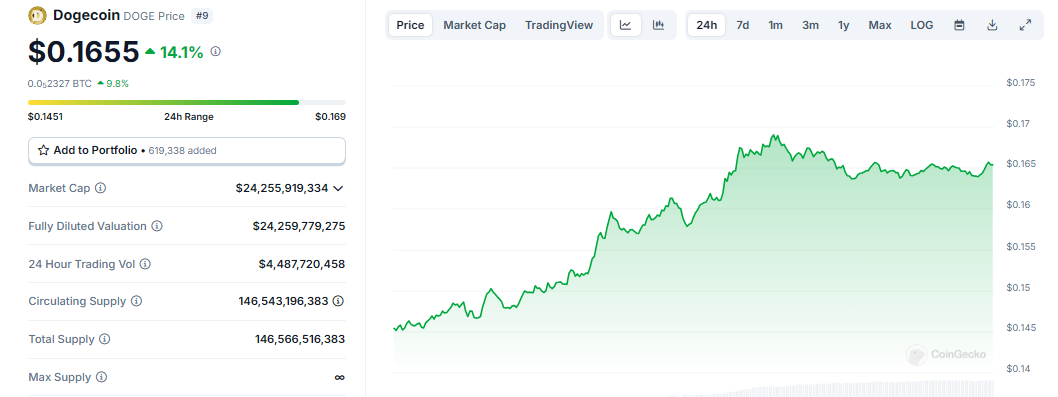Click info icon next to Market Cap label
The height and width of the screenshot is (397, 1058).
pos(101,188)
